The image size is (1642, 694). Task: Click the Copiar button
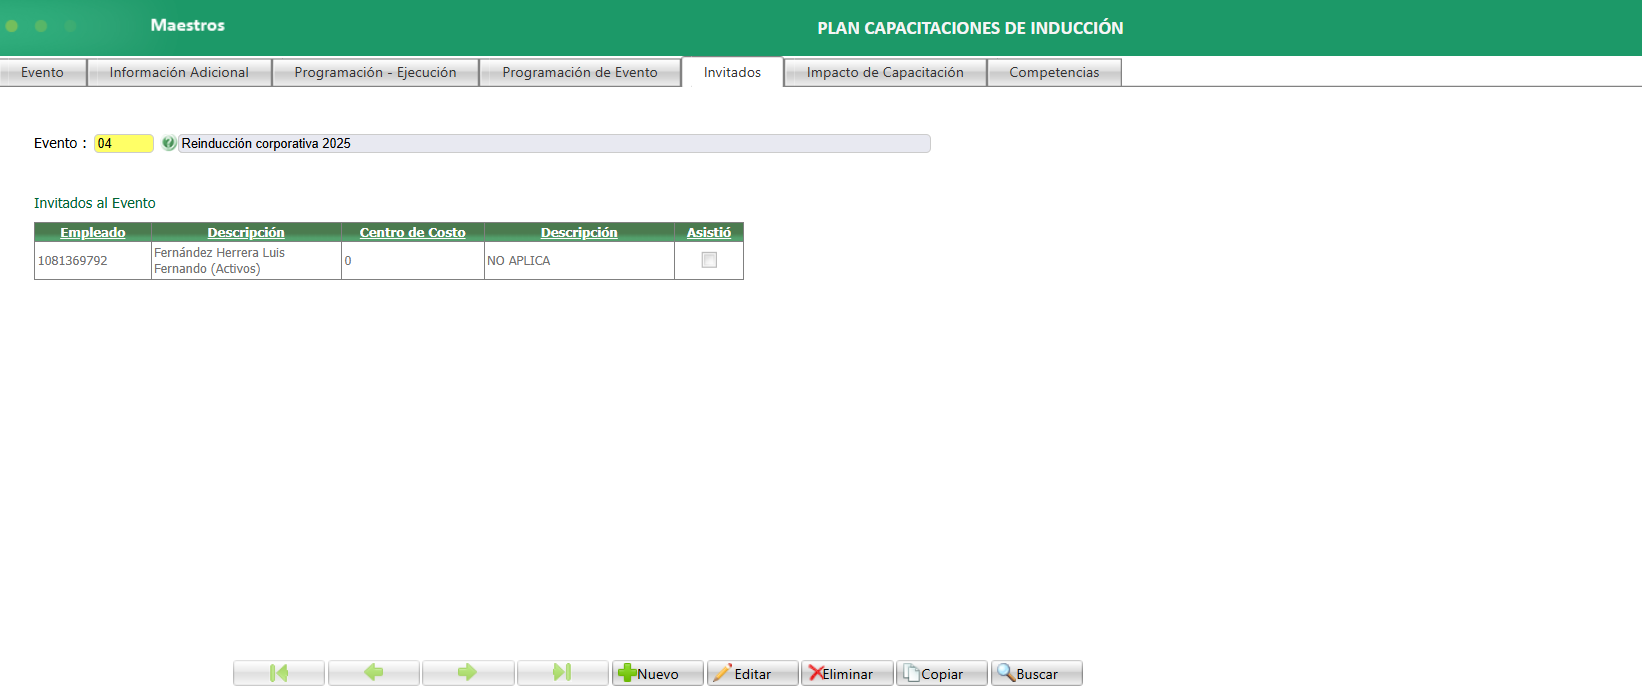pyautogui.click(x=942, y=673)
